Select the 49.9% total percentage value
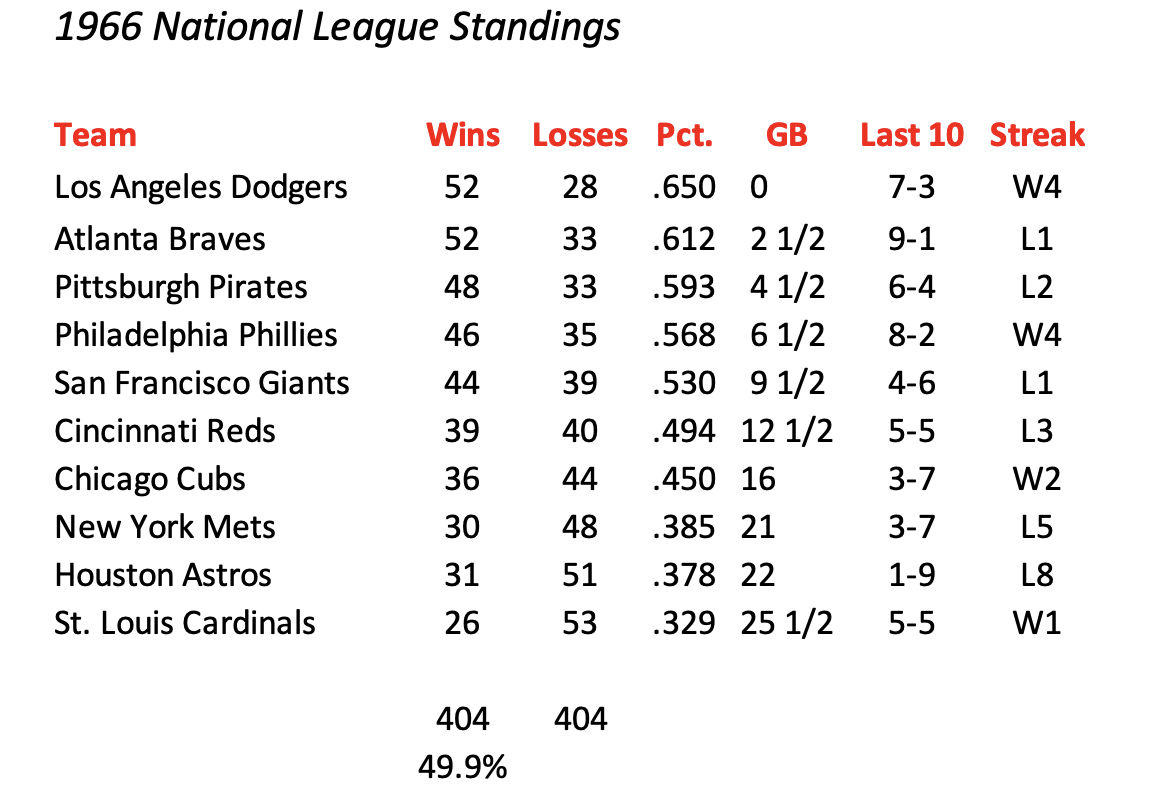Screen dimensions: 1150x798 tap(463, 768)
